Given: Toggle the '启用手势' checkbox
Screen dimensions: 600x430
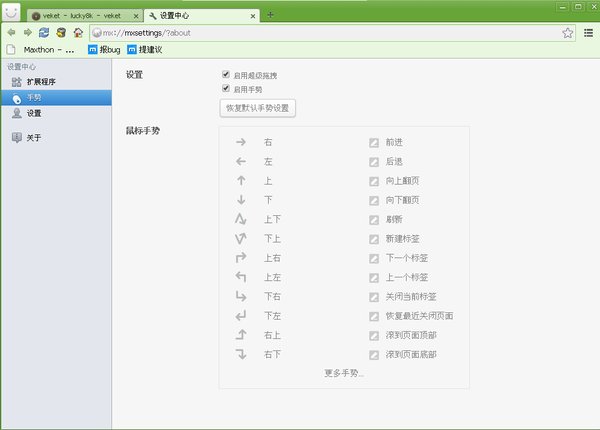Looking at the screenshot, I should pyautogui.click(x=226, y=88).
